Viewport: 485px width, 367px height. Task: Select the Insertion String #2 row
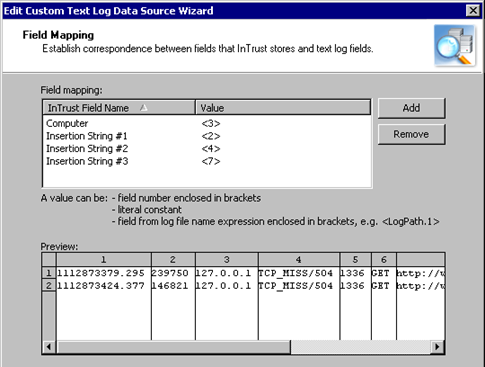[207, 149]
